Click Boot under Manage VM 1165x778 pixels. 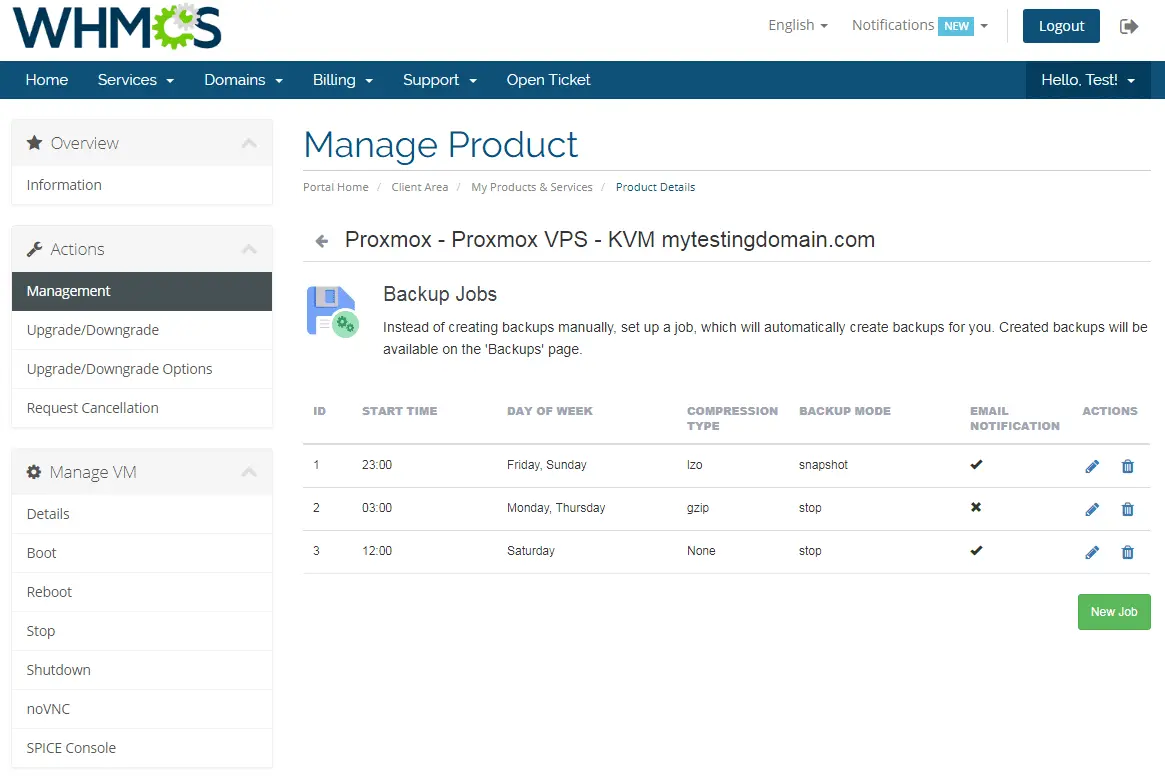click(142, 553)
